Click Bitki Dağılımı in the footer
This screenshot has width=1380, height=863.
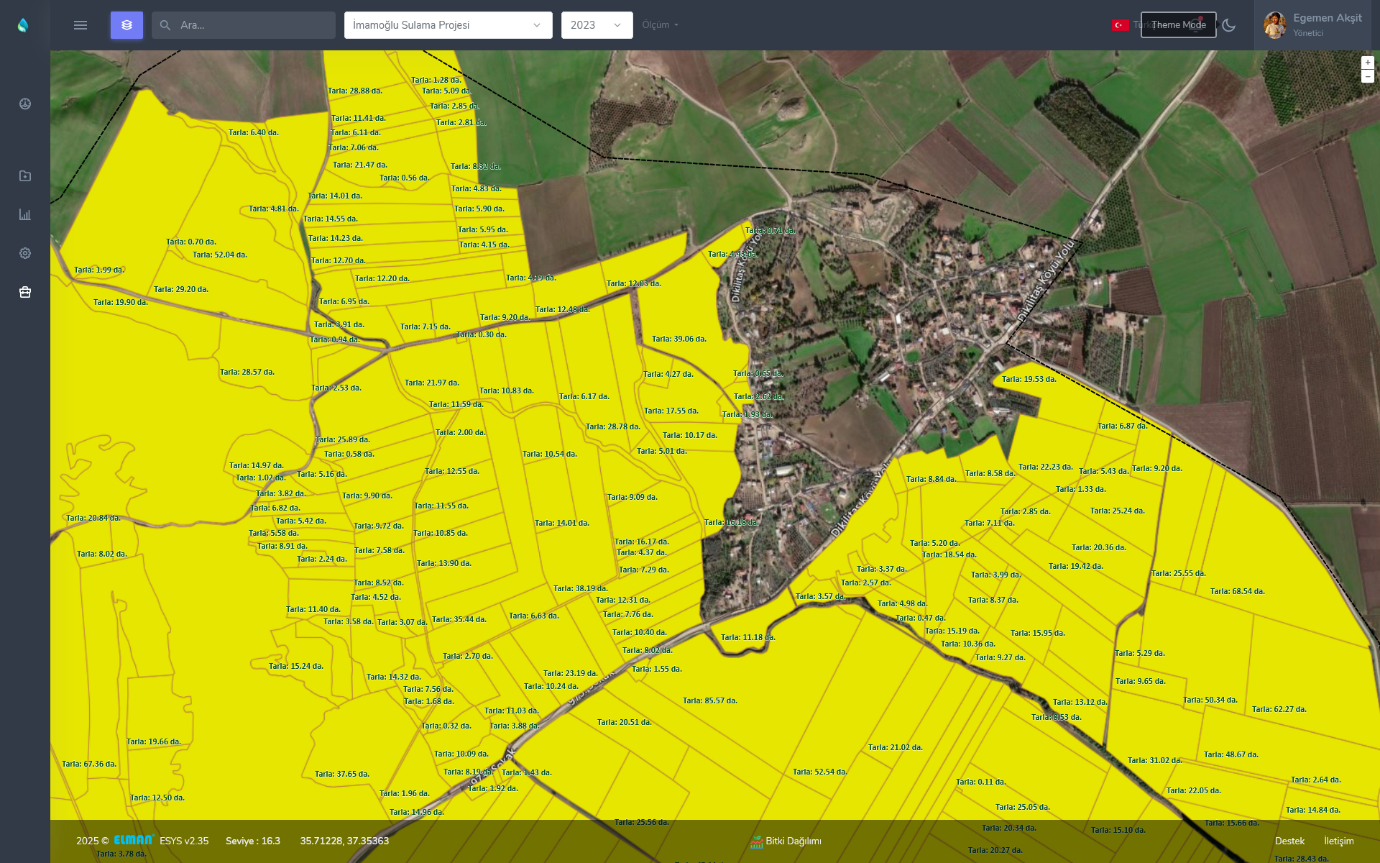coord(786,841)
